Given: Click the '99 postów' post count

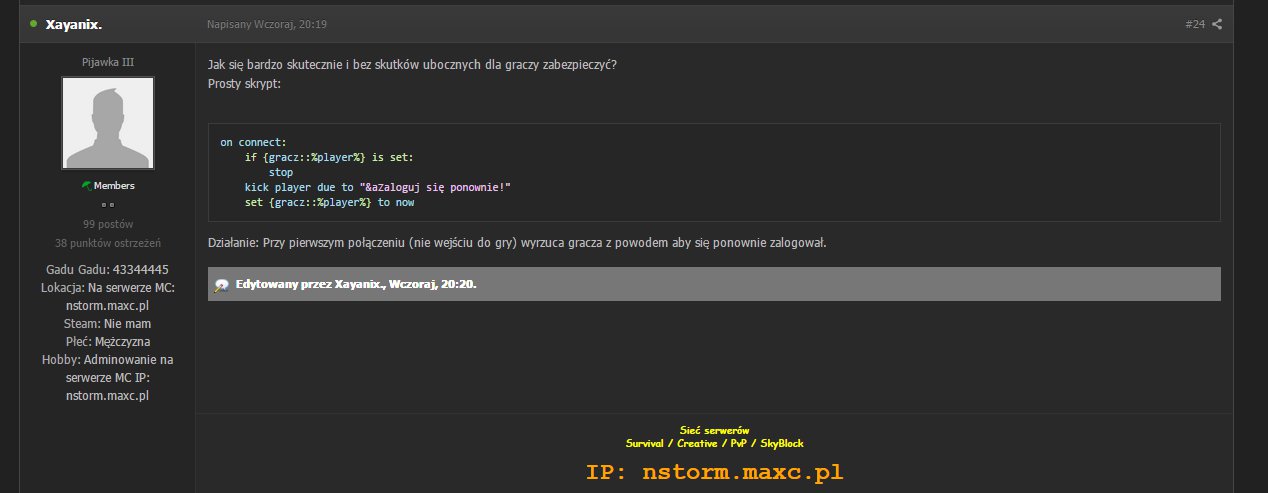Looking at the screenshot, I should tap(108, 224).
